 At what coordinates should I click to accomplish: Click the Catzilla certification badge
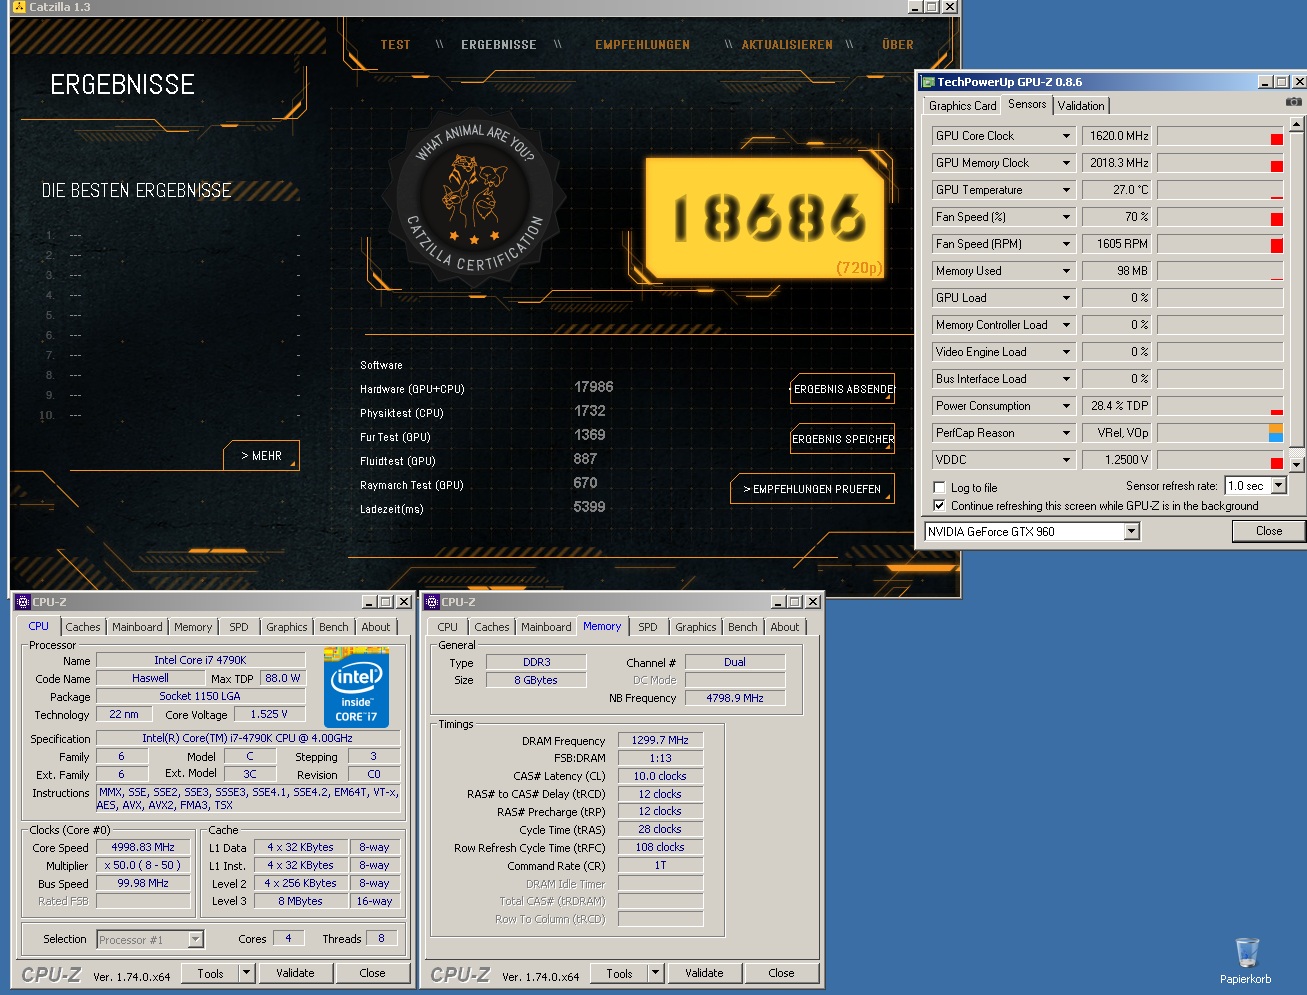point(476,199)
